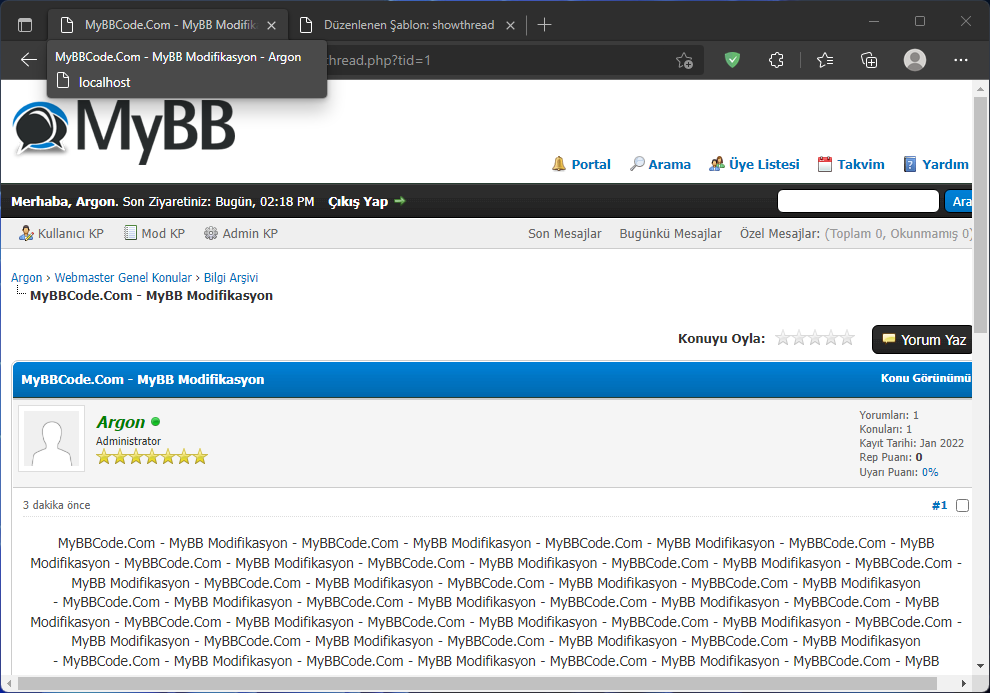
Task: Click the horizontal scrollbar right arrow
Action: click(x=964, y=684)
